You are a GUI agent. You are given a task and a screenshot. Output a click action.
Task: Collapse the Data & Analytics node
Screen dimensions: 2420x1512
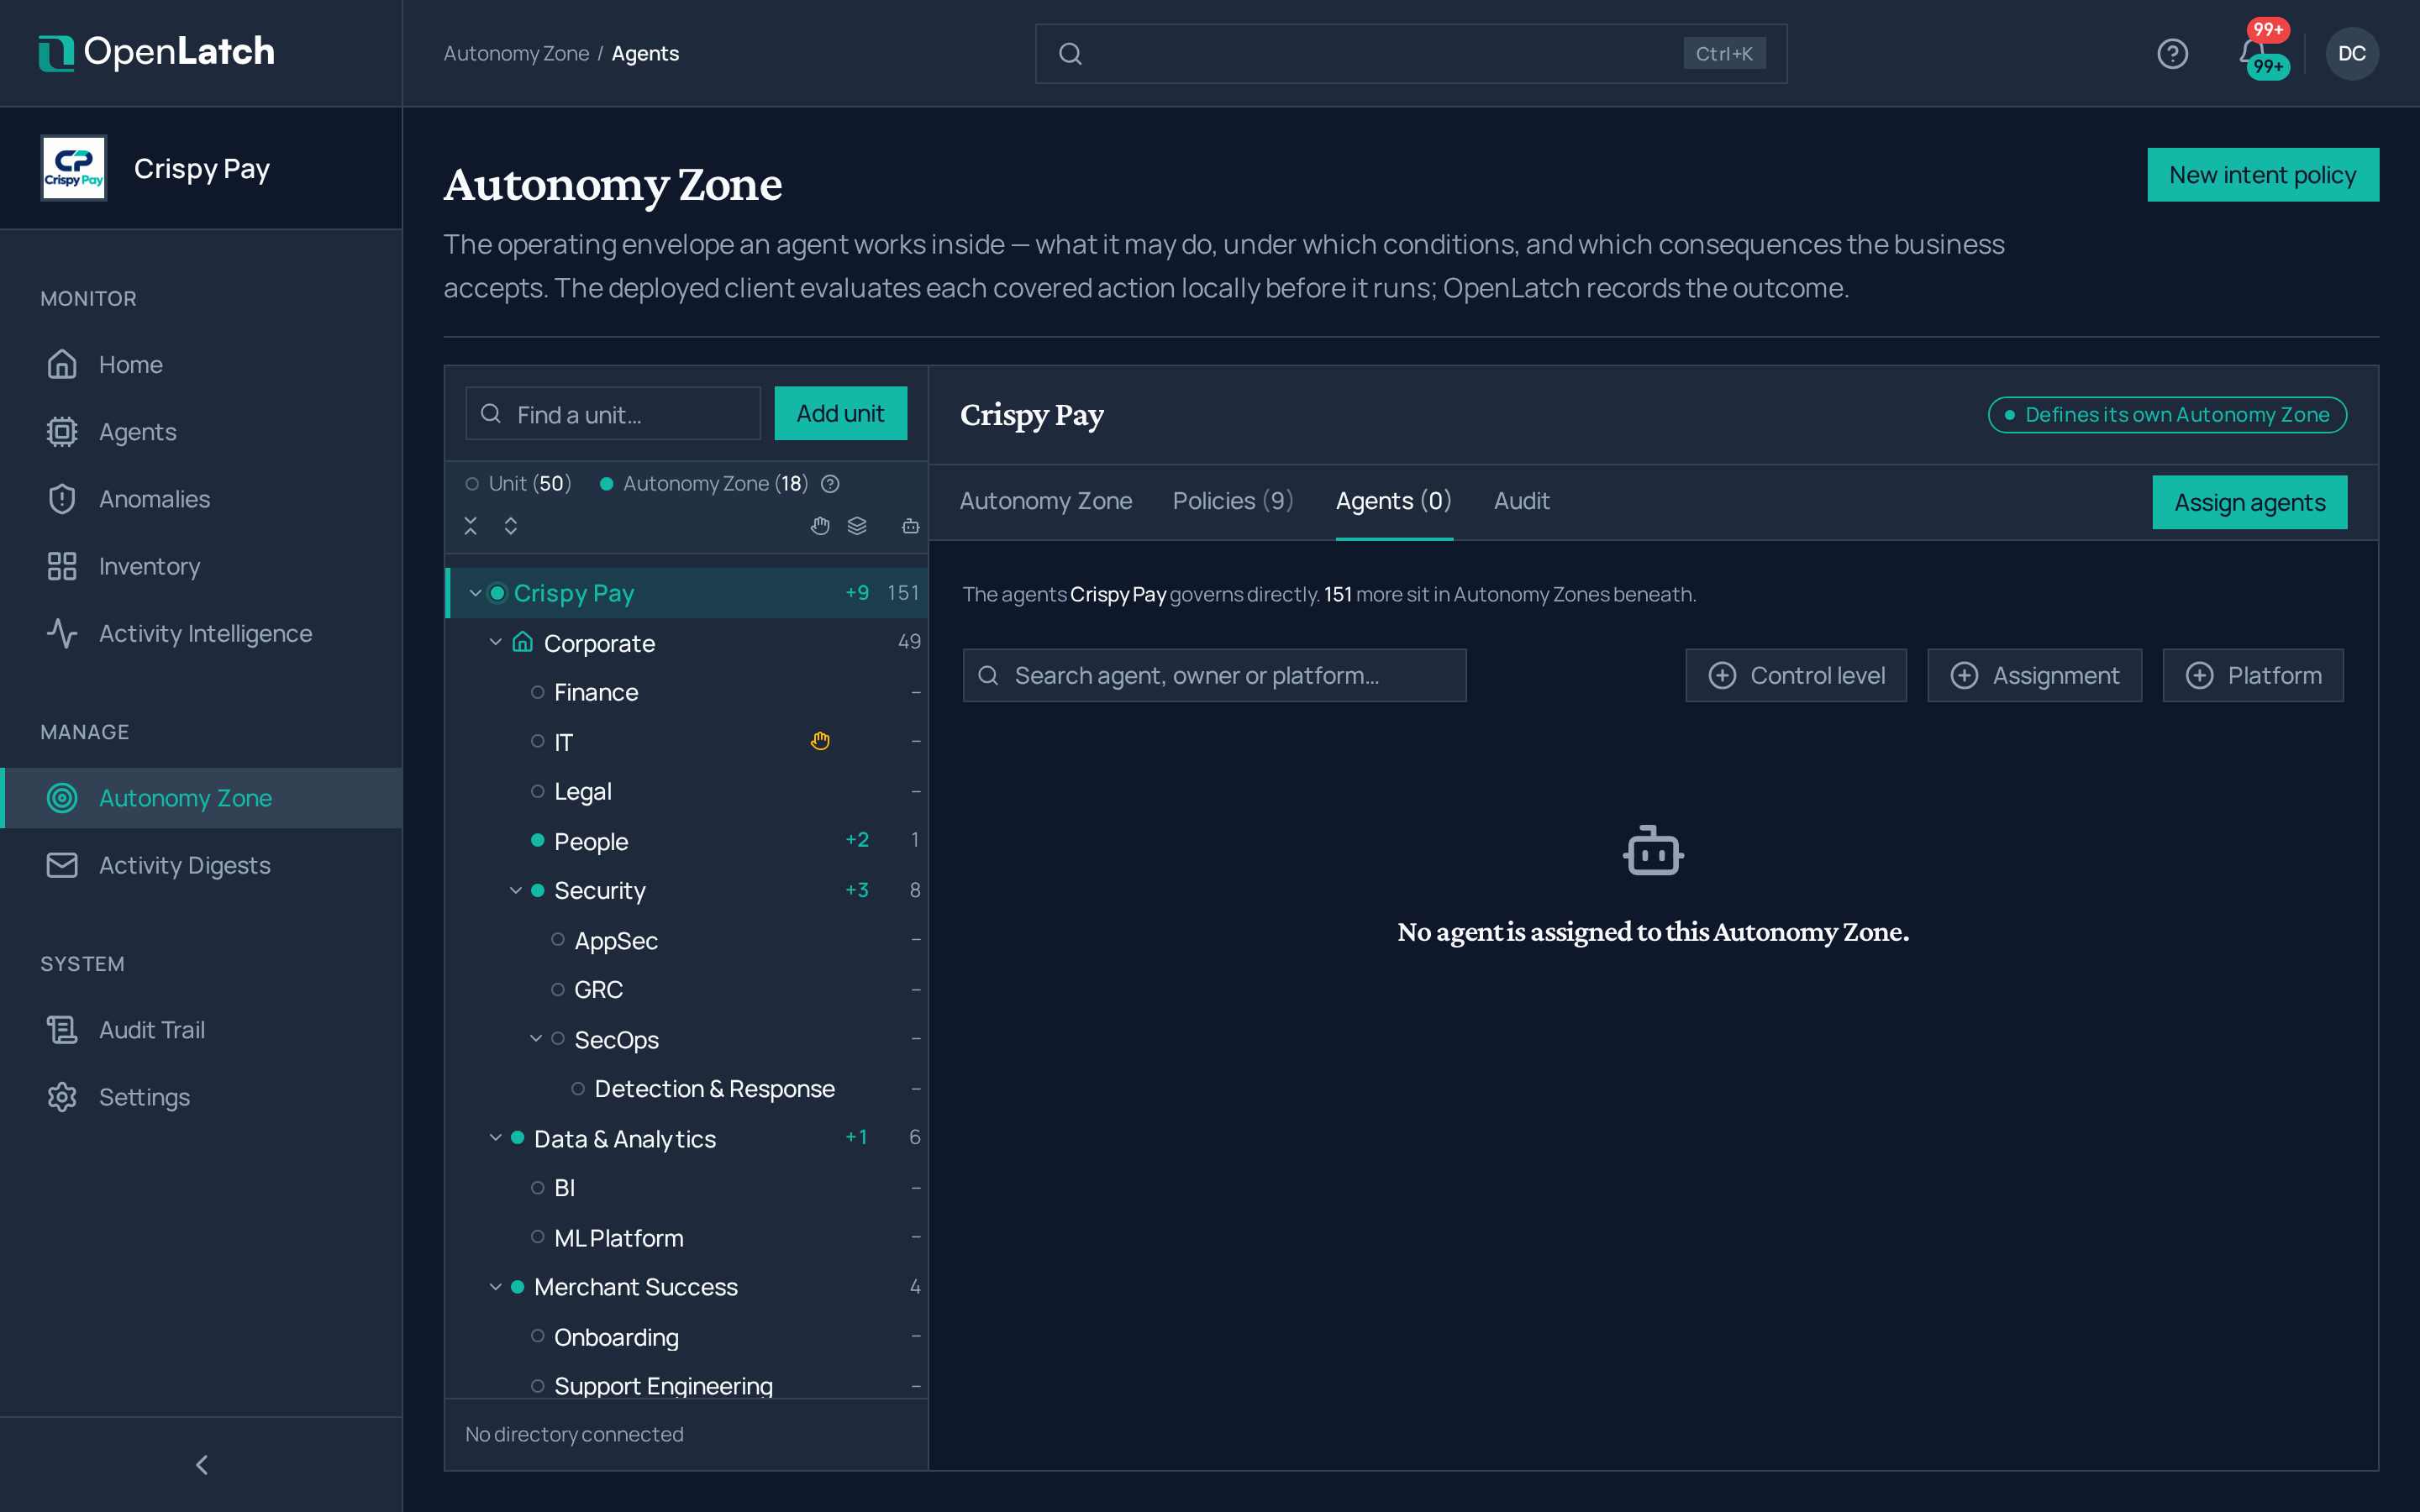pyautogui.click(x=495, y=1138)
